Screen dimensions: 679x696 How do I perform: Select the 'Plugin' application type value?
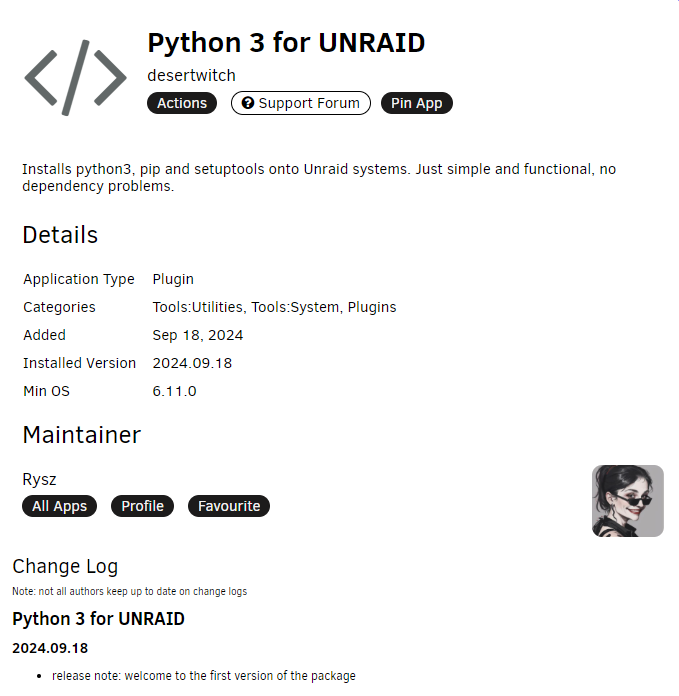point(173,279)
